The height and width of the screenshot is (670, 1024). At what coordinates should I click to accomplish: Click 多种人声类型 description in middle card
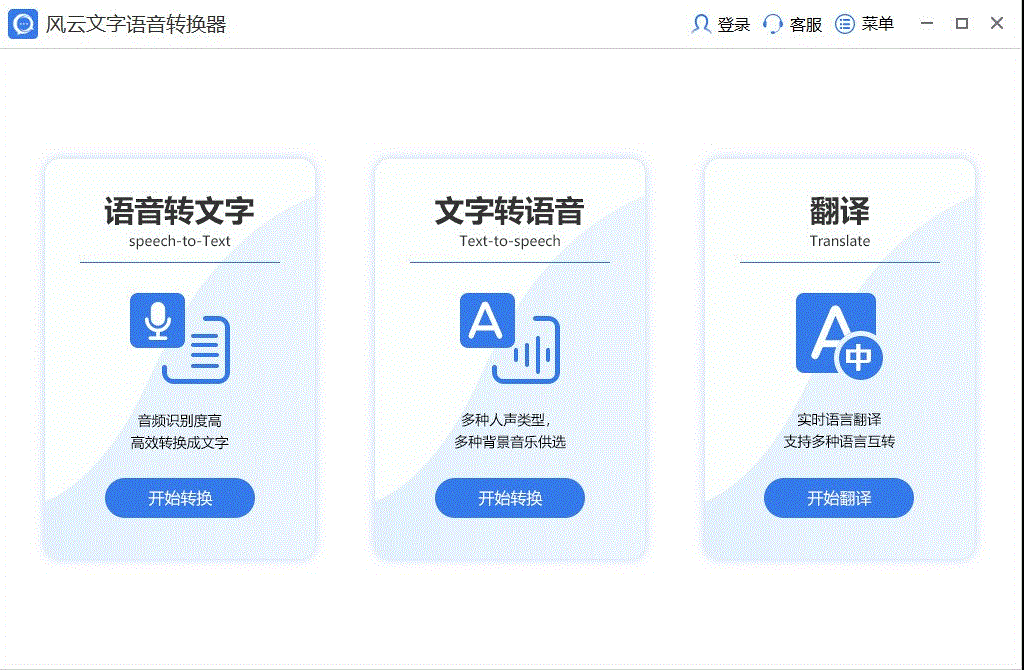pyautogui.click(x=509, y=421)
